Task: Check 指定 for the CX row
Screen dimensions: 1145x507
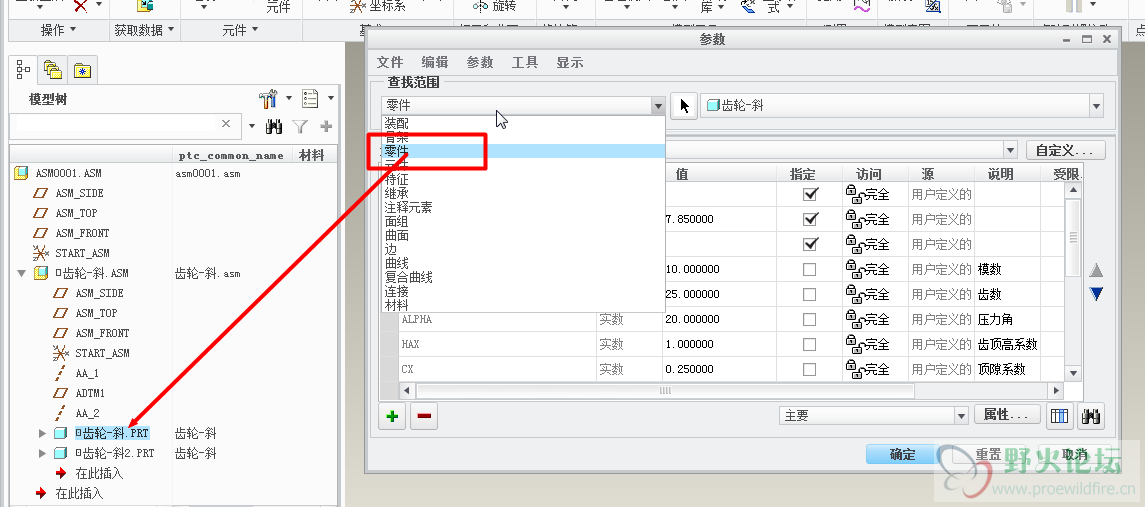Action: pos(810,370)
